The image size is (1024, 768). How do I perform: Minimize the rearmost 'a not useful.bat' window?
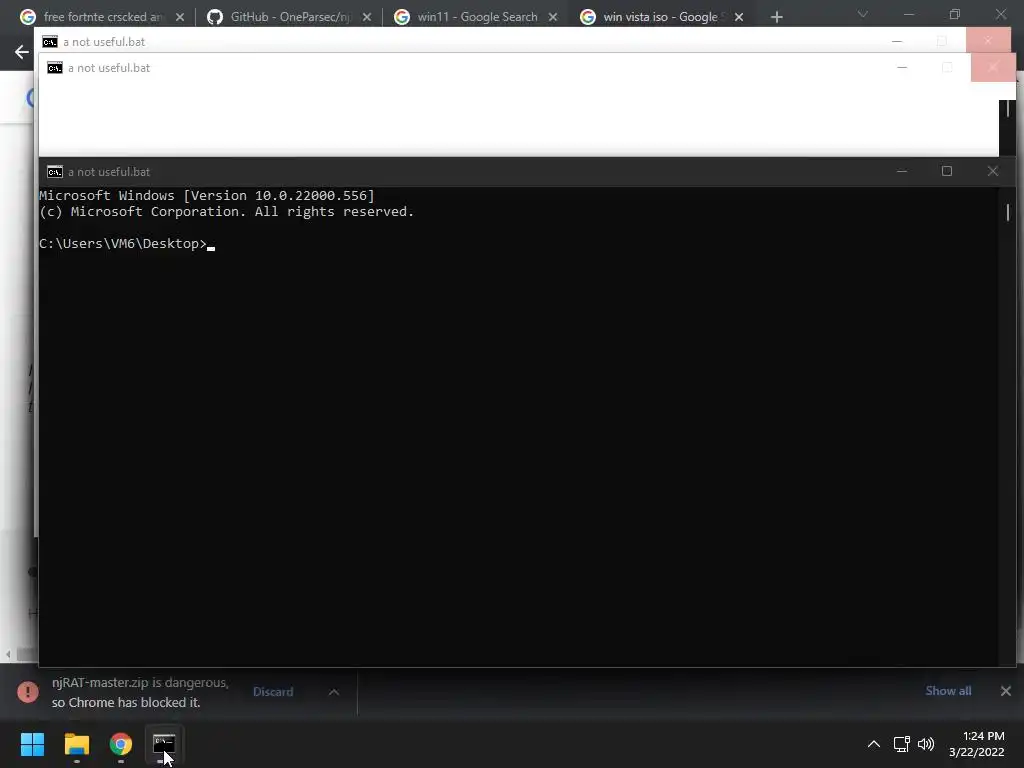897,40
